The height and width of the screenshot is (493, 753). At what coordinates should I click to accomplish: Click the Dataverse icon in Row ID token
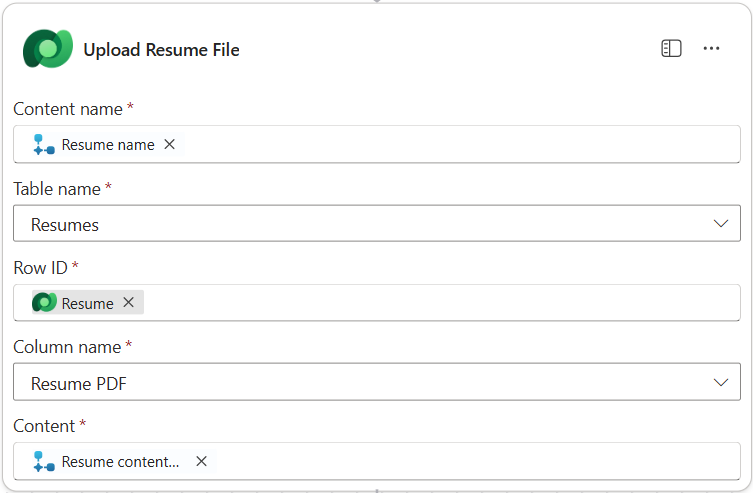(44, 302)
